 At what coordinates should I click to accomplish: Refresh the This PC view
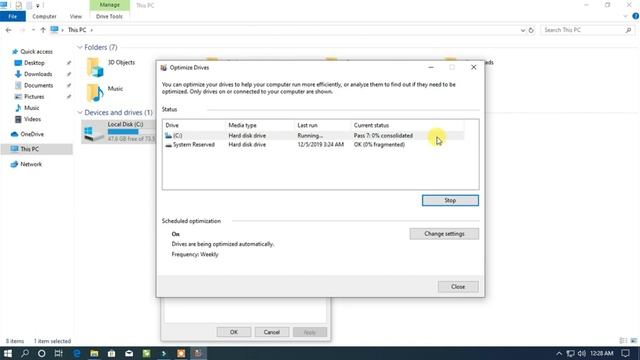[531, 30]
